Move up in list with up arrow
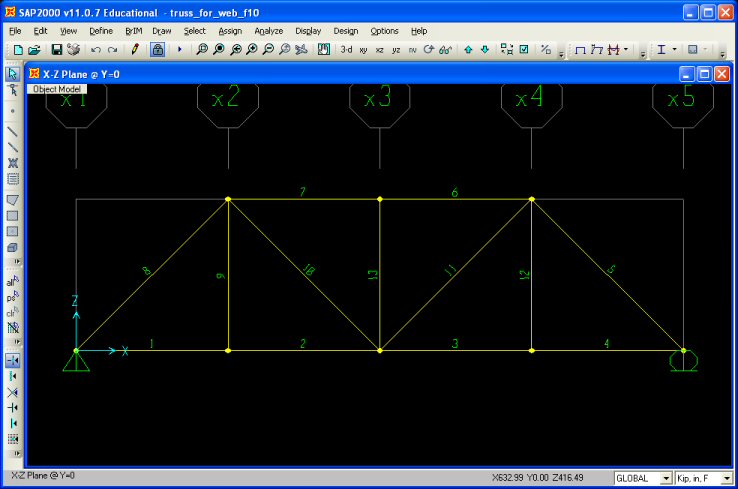Screen dimensions: 738x489 pyautogui.click(x=468, y=49)
